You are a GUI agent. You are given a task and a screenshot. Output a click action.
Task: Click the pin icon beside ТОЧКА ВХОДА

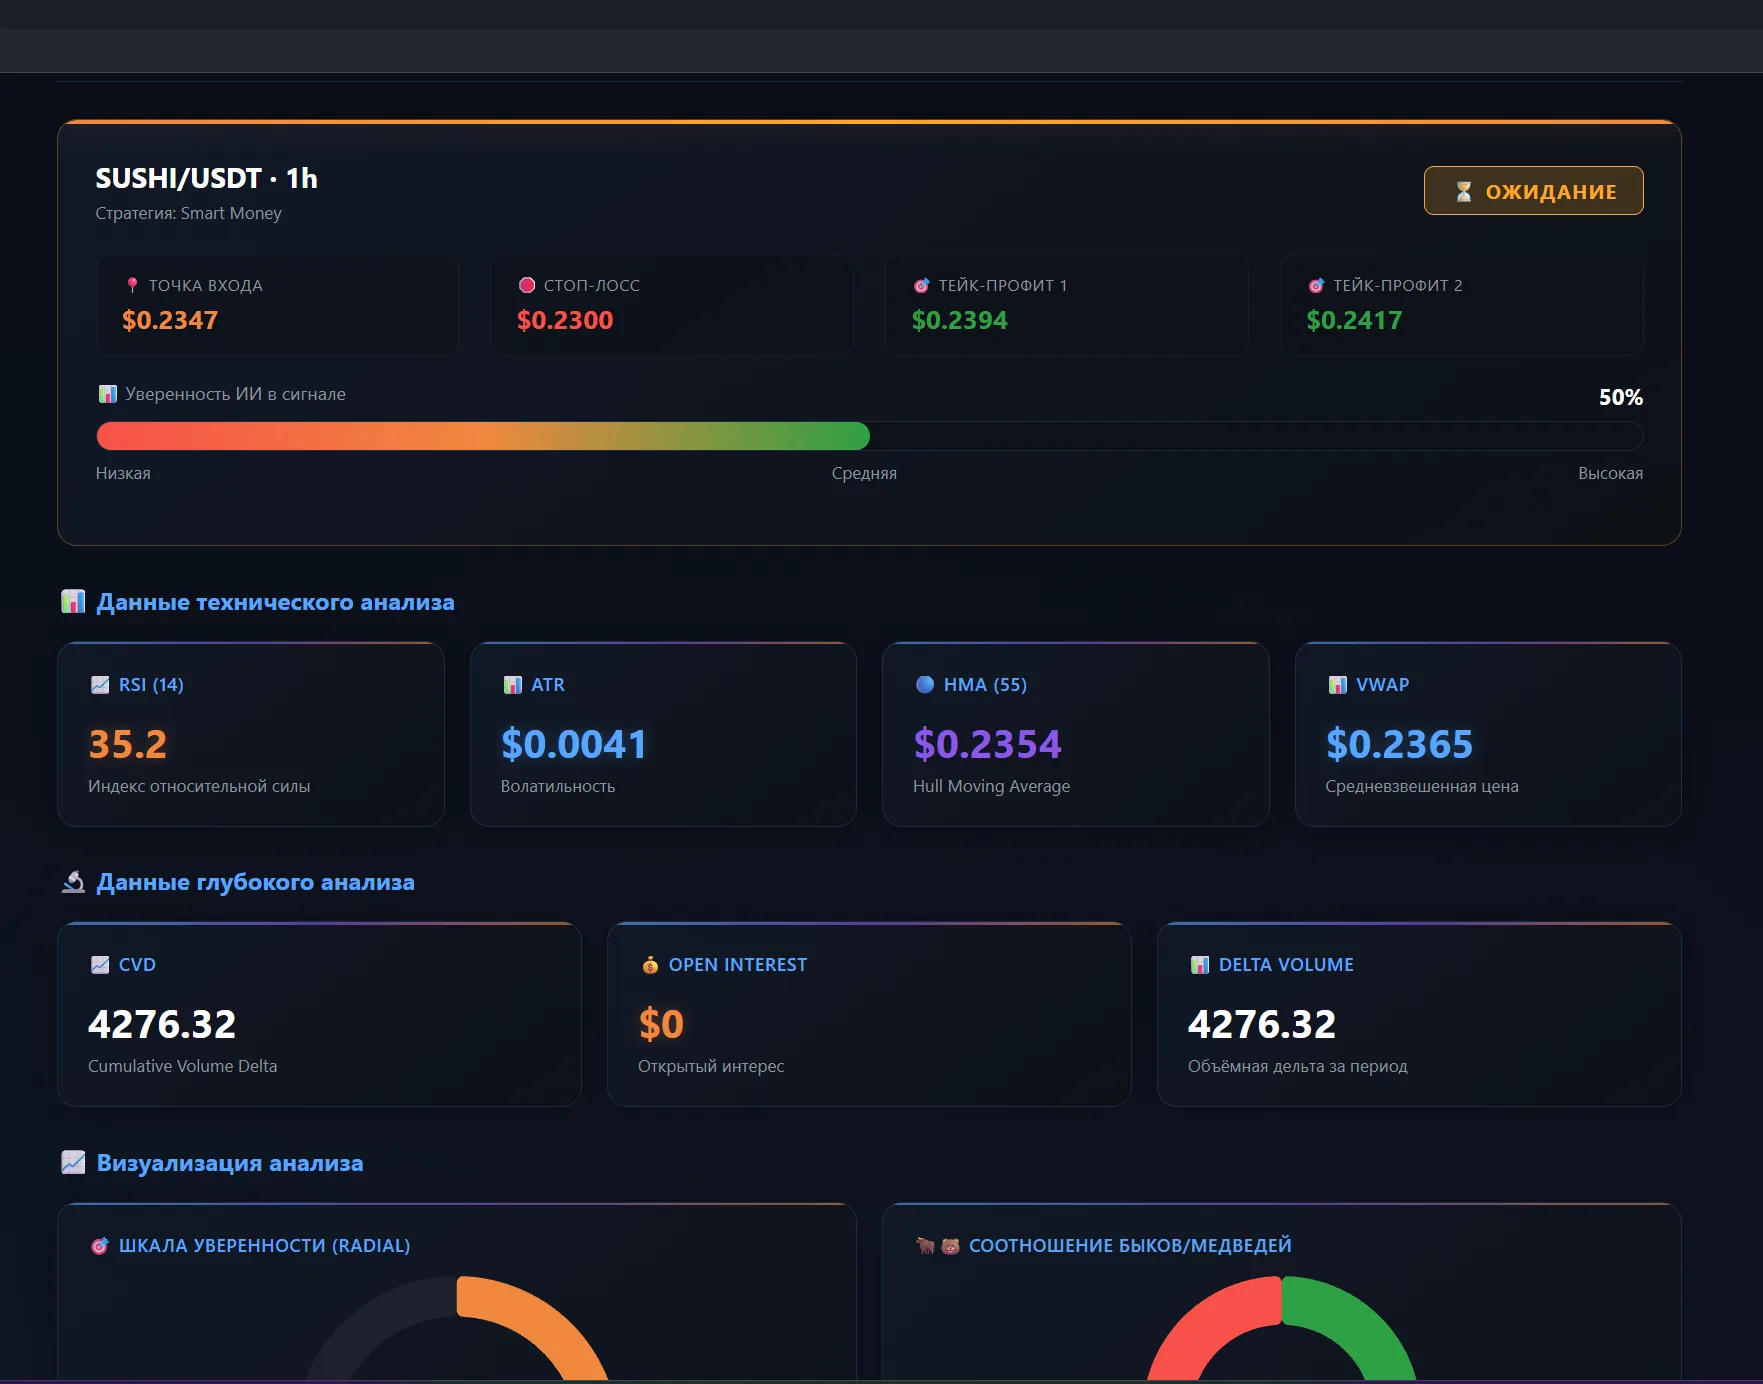132,285
